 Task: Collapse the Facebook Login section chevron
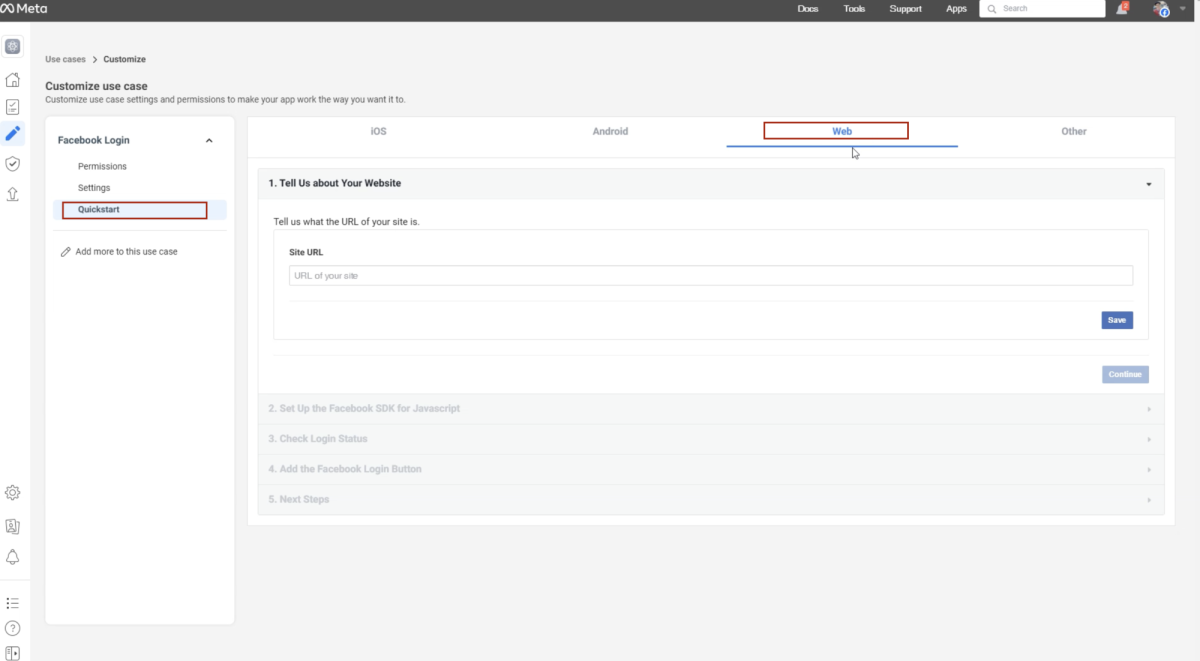[209, 141]
